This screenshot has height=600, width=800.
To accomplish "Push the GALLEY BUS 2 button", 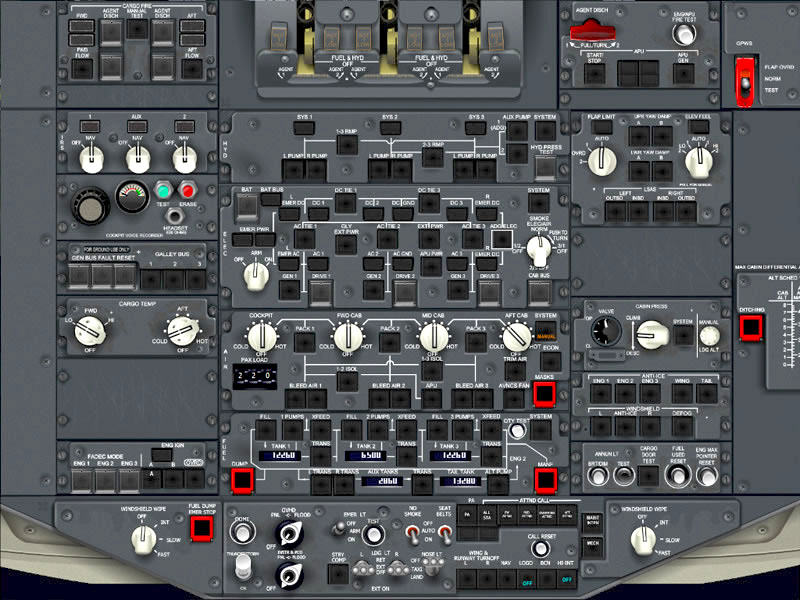I will pos(174,280).
